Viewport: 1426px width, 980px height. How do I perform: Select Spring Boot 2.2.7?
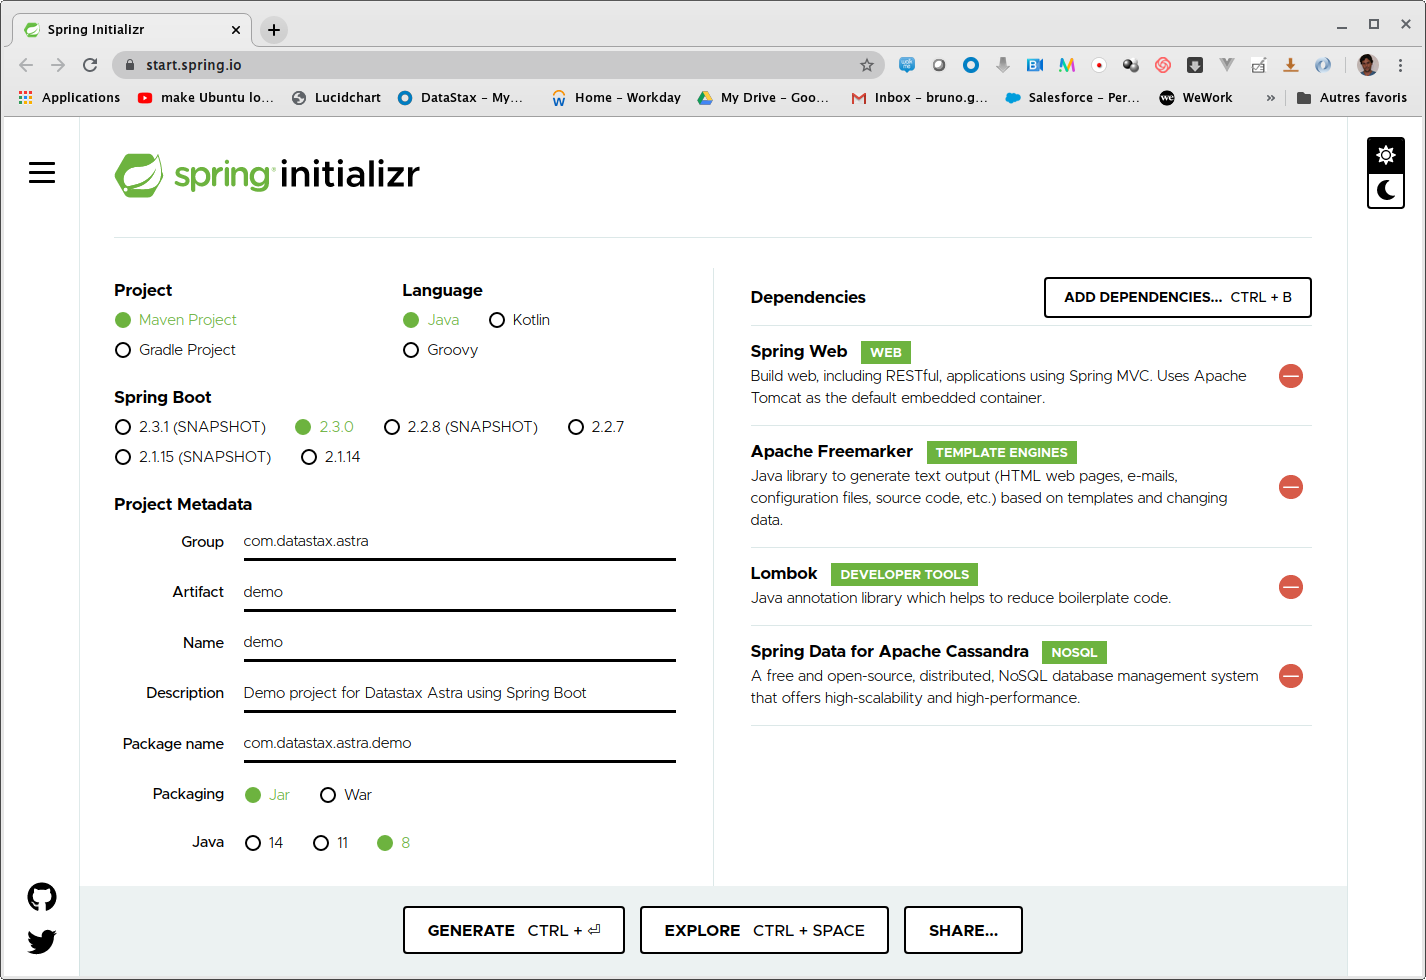(x=596, y=427)
